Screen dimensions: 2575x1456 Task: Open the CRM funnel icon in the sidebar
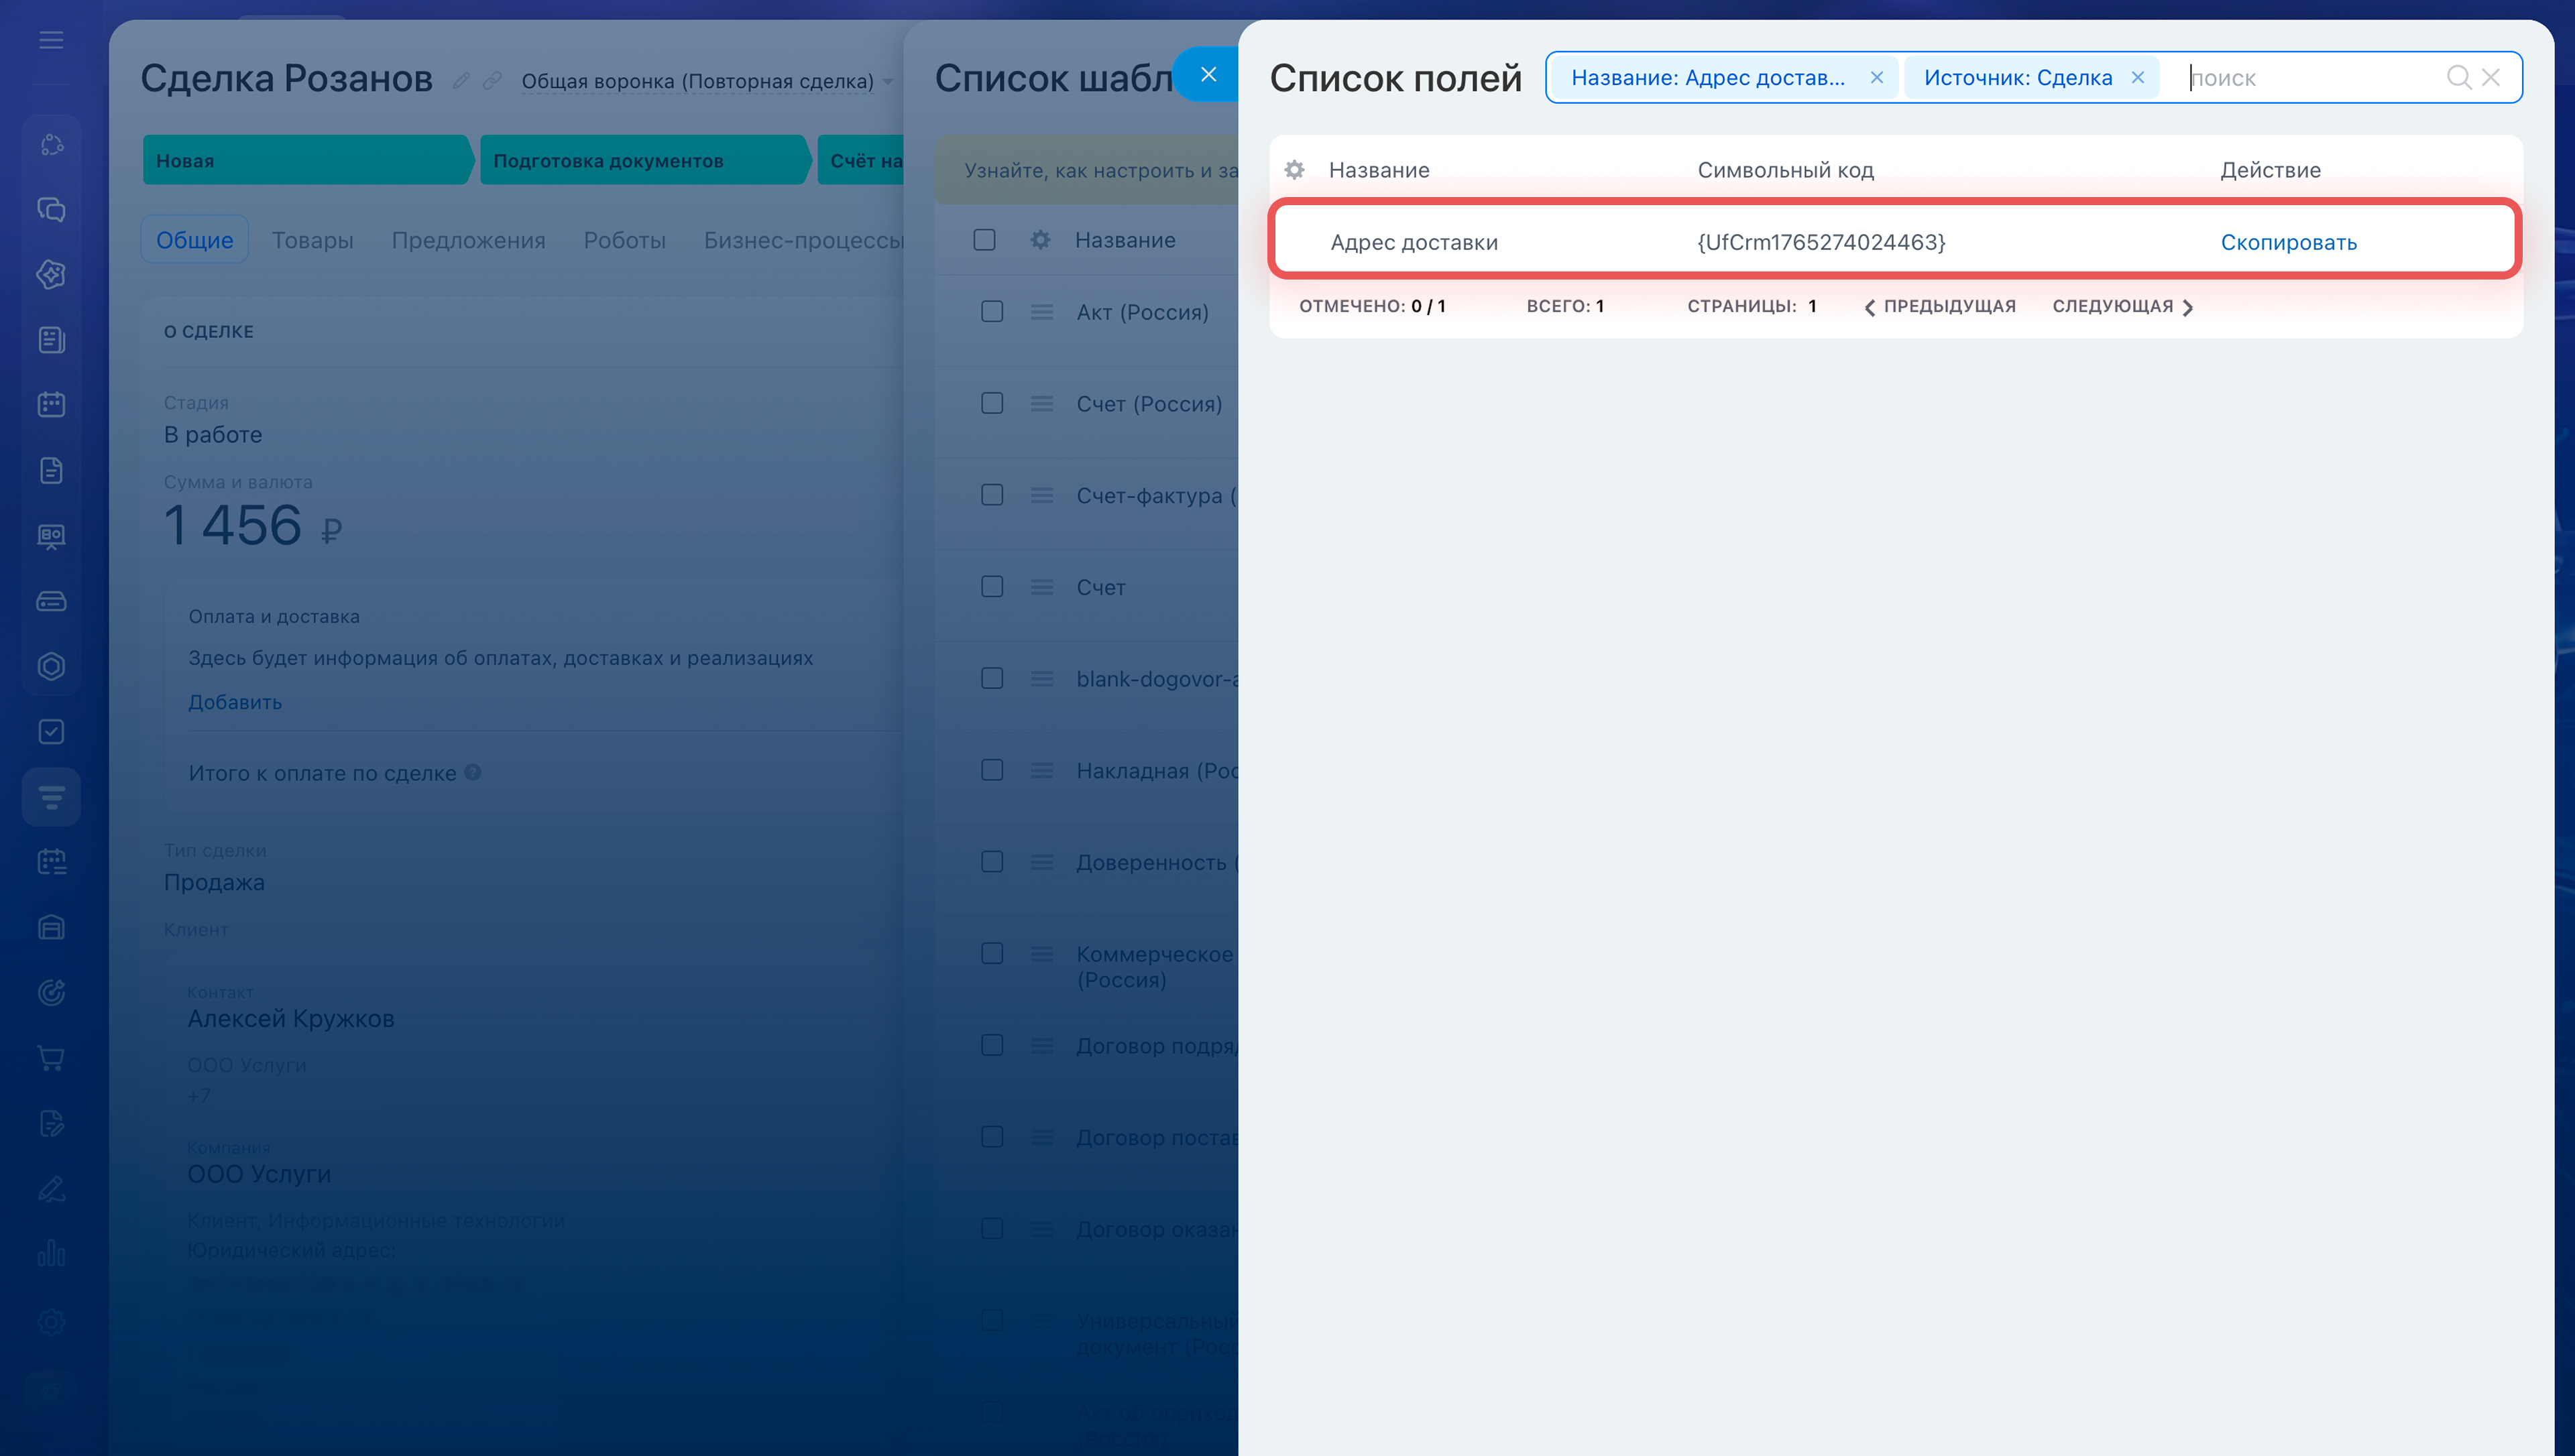point(51,797)
